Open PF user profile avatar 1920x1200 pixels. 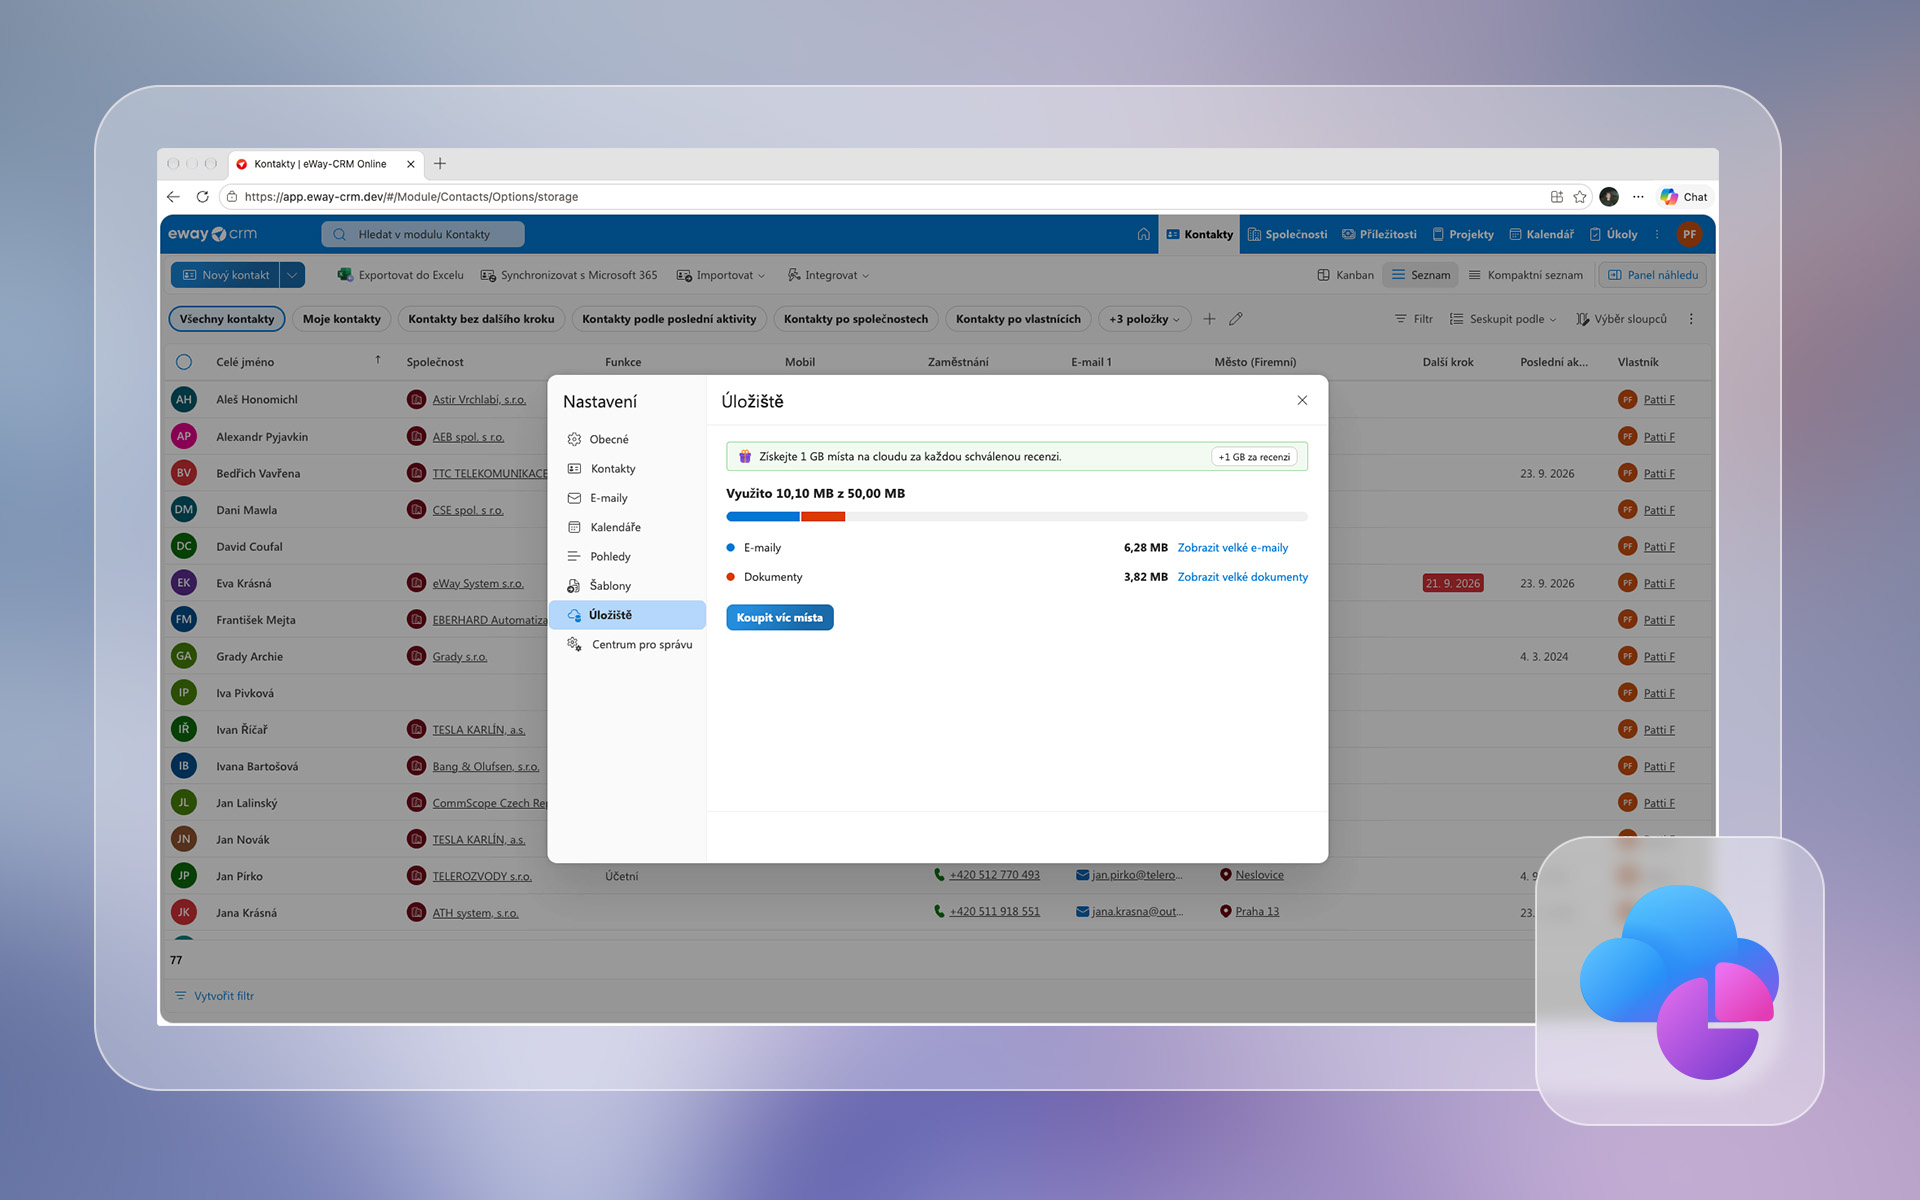[x=1689, y=234]
